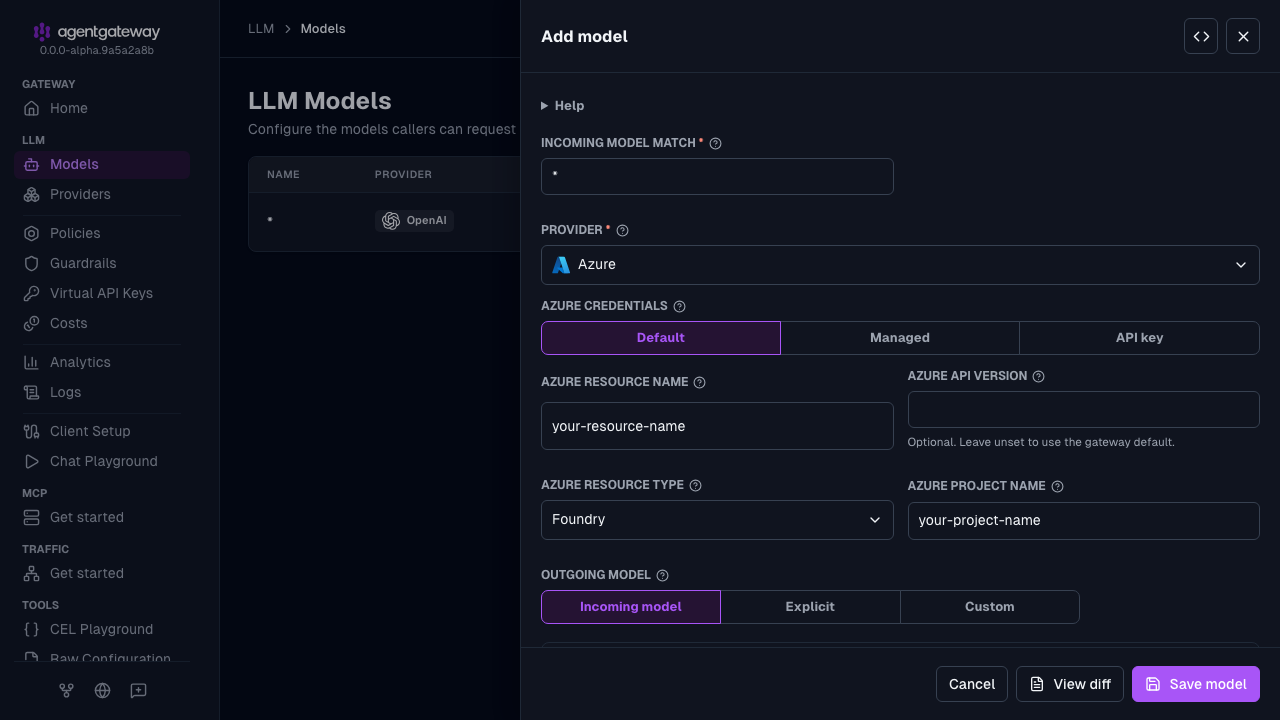Click the Incoming Model Match input field
This screenshot has width=1280, height=720.
717,176
